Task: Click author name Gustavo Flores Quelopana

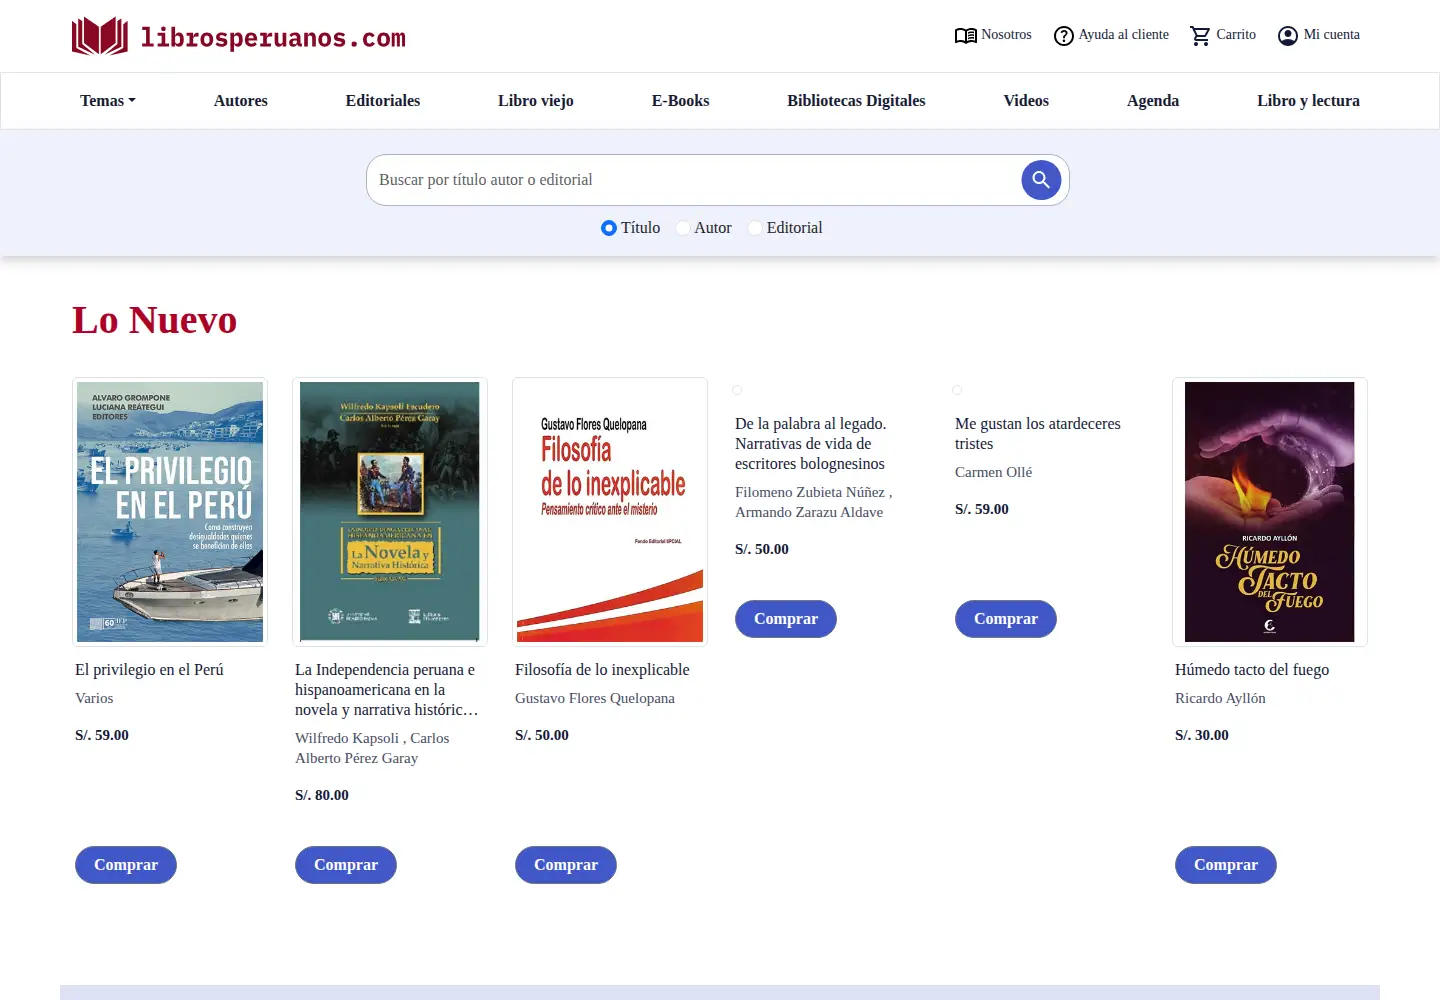Action: (x=595, y=698)
